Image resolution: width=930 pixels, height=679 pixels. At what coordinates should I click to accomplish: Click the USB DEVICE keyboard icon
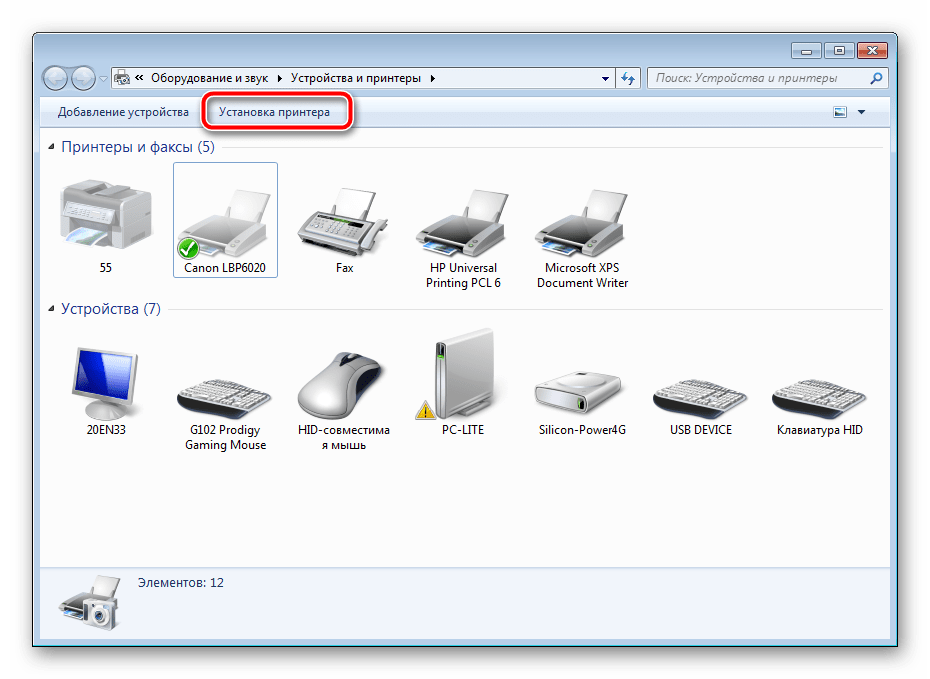[699, 395]
